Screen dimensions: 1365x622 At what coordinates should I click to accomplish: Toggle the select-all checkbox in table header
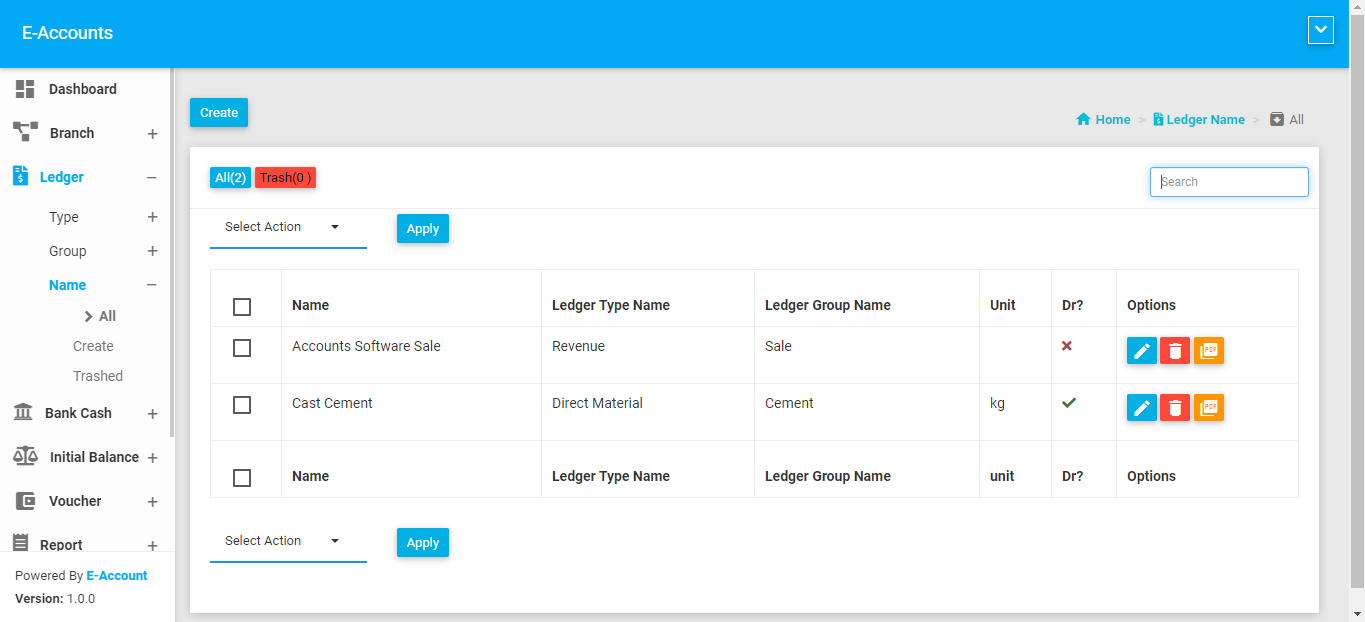point(242,307)
